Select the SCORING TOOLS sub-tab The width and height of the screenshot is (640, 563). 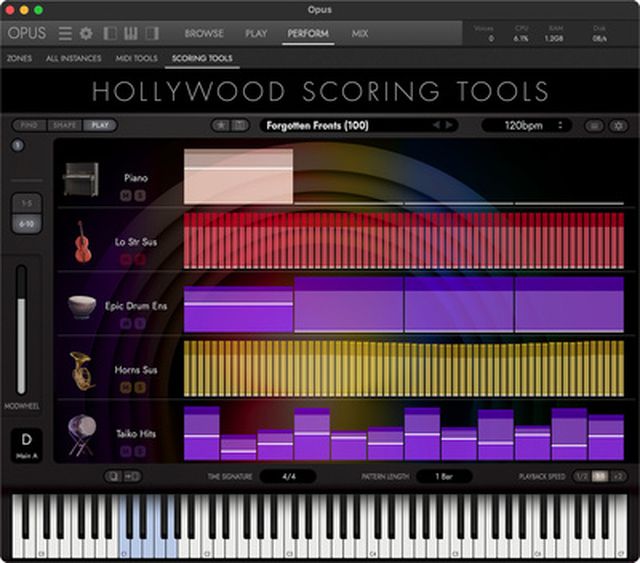pos(202,58)
